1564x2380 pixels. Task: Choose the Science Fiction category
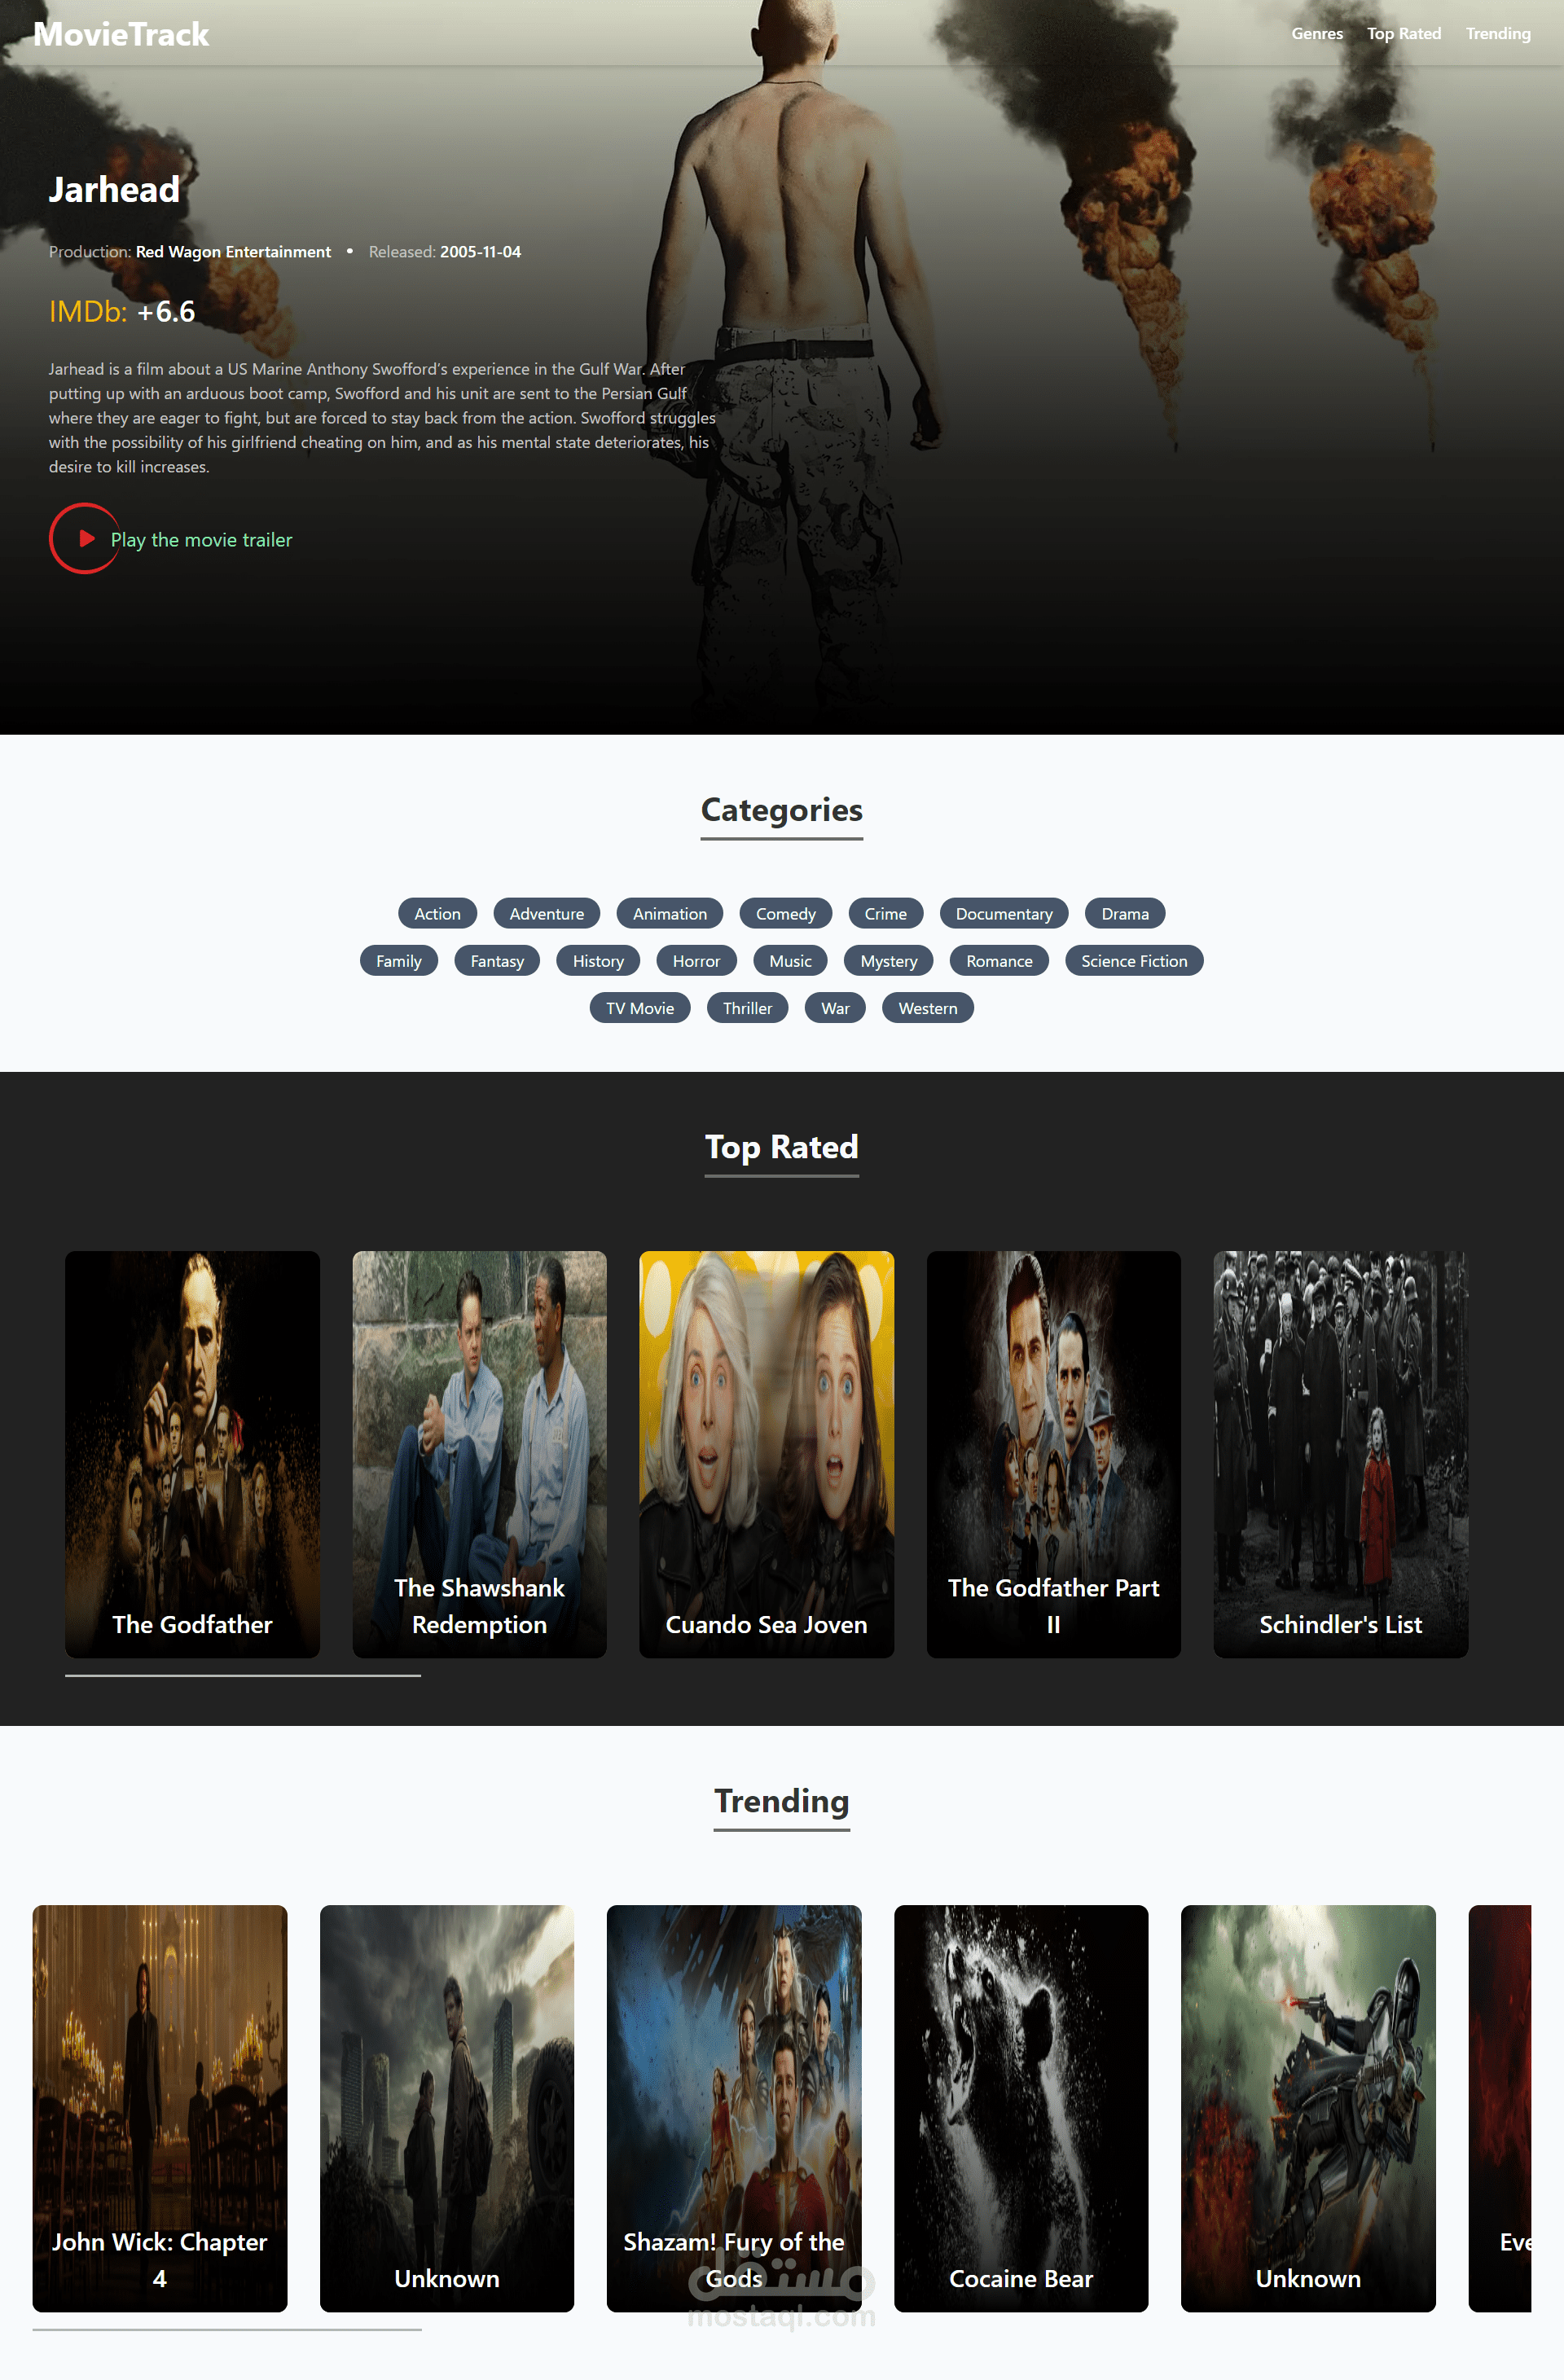[x=1133, y=960]
